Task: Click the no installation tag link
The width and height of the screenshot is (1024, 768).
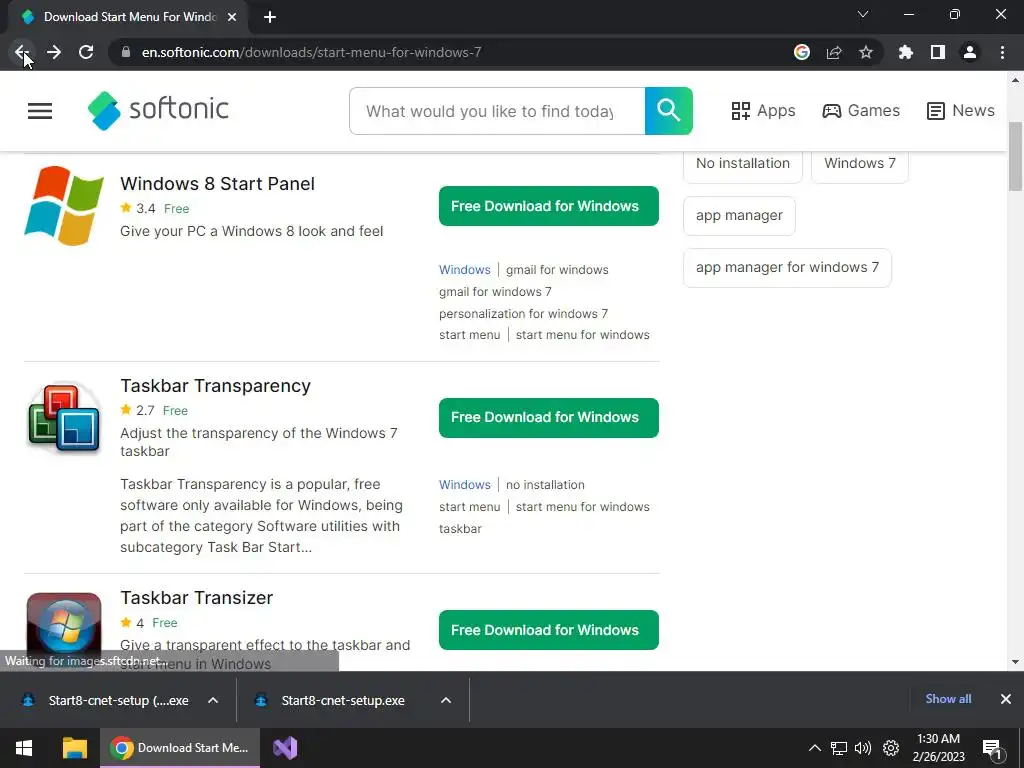Action: pyautogui.click(x=545, y=485)
